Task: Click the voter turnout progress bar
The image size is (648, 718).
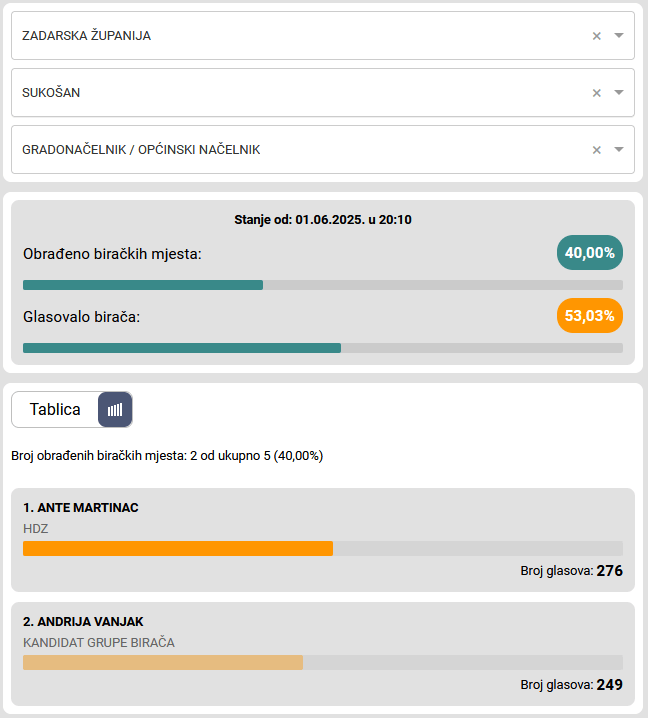Action: 322,348
